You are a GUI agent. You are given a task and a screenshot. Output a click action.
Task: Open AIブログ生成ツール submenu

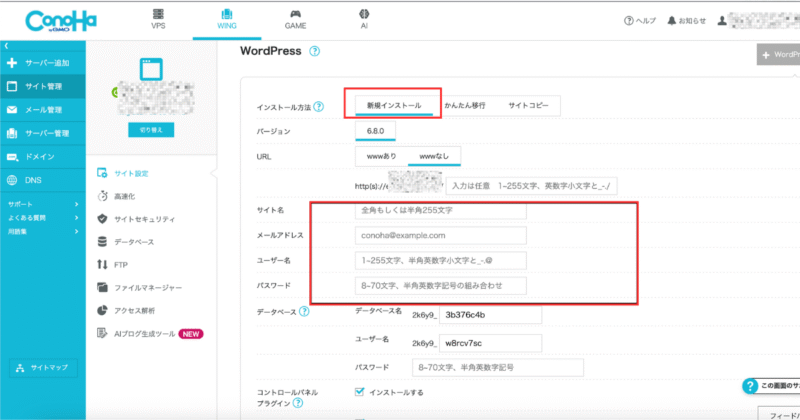150,334
